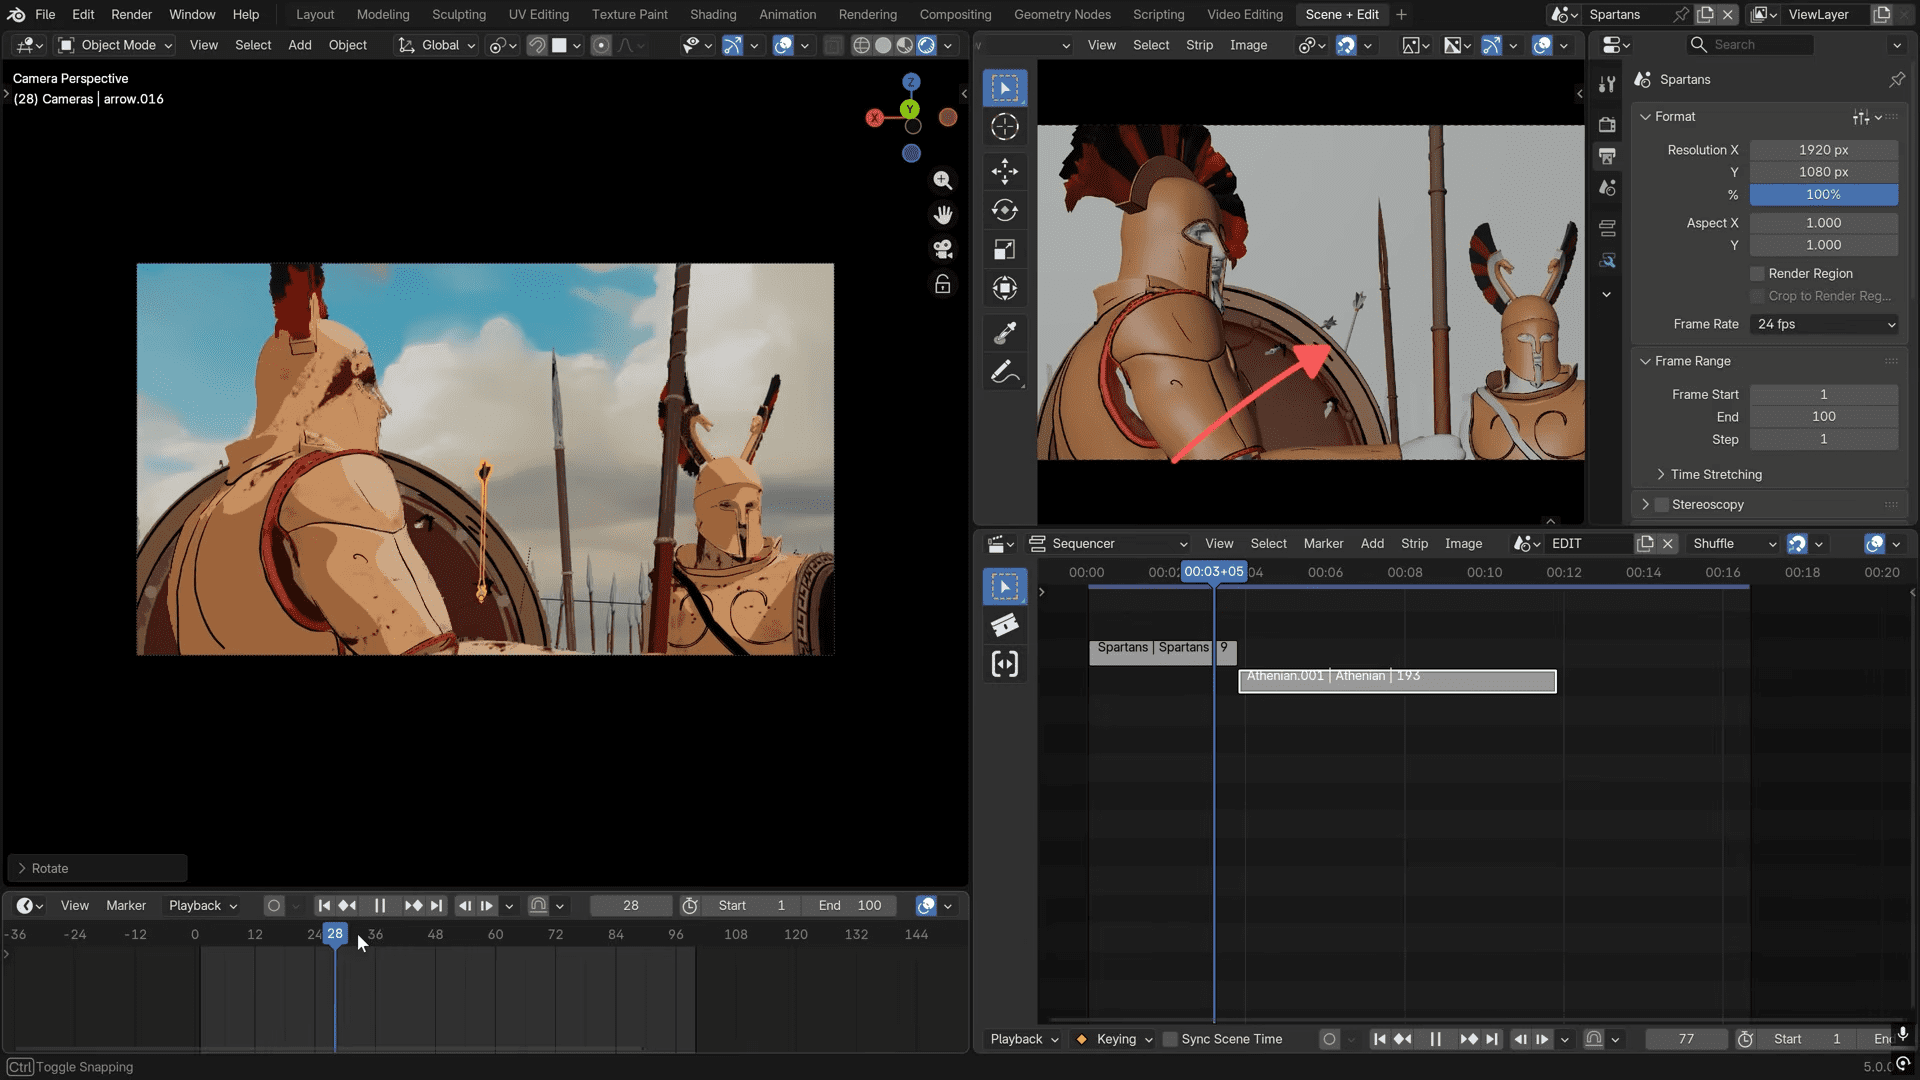Click the camera view icon in viewport gizmos
1920x1080 pixels.
(943, 249)
